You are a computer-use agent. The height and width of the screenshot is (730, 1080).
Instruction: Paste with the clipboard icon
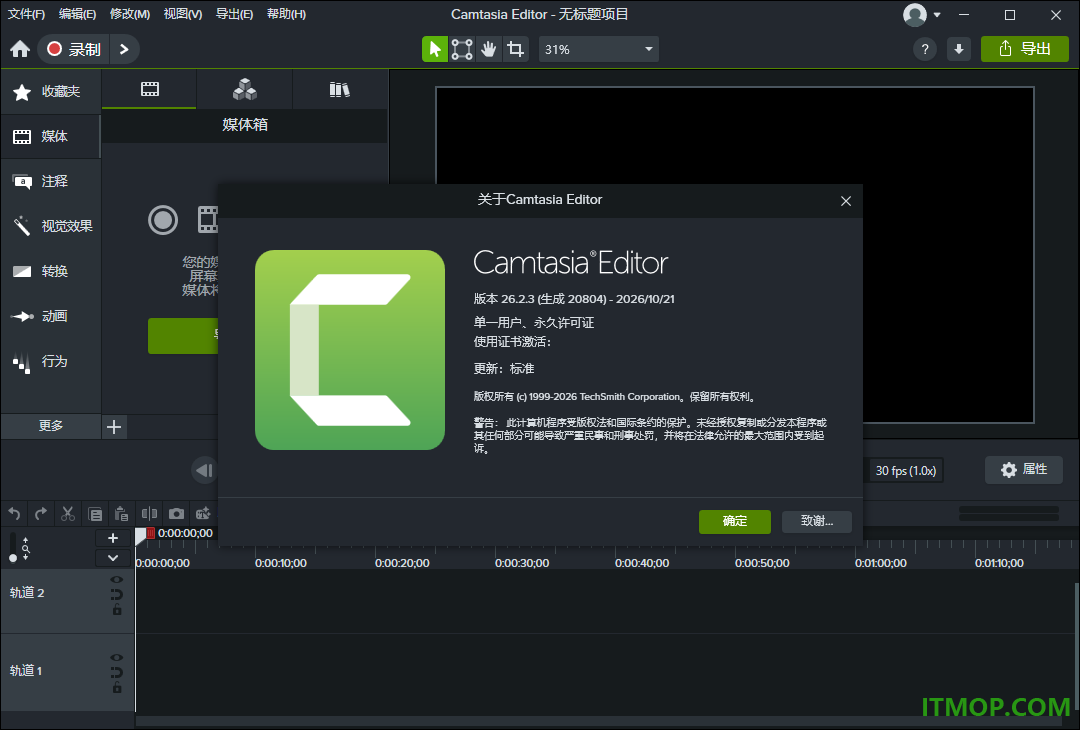pos(121,514)
